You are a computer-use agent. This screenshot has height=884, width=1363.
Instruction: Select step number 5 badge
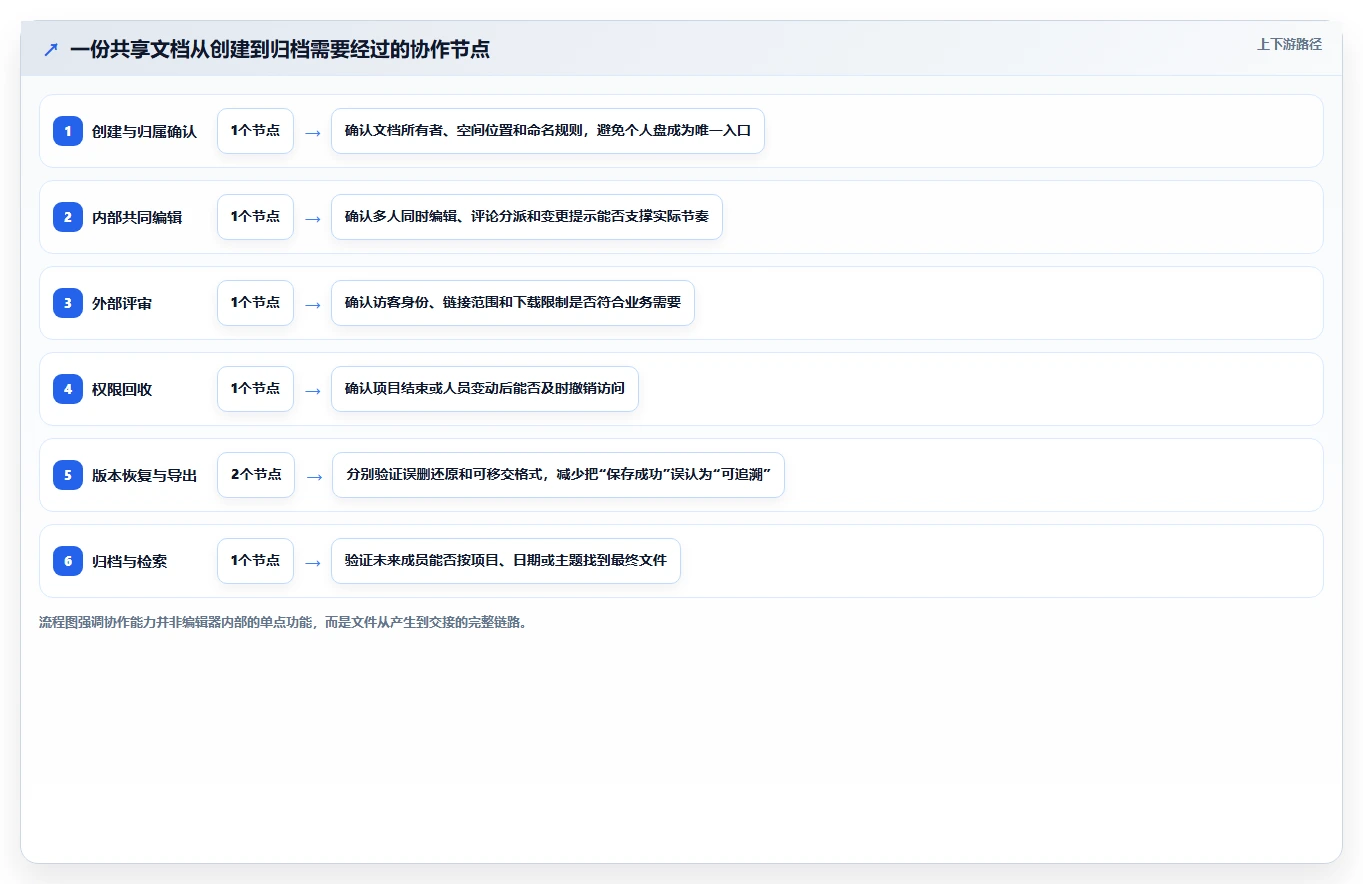[x=68, y=475]
